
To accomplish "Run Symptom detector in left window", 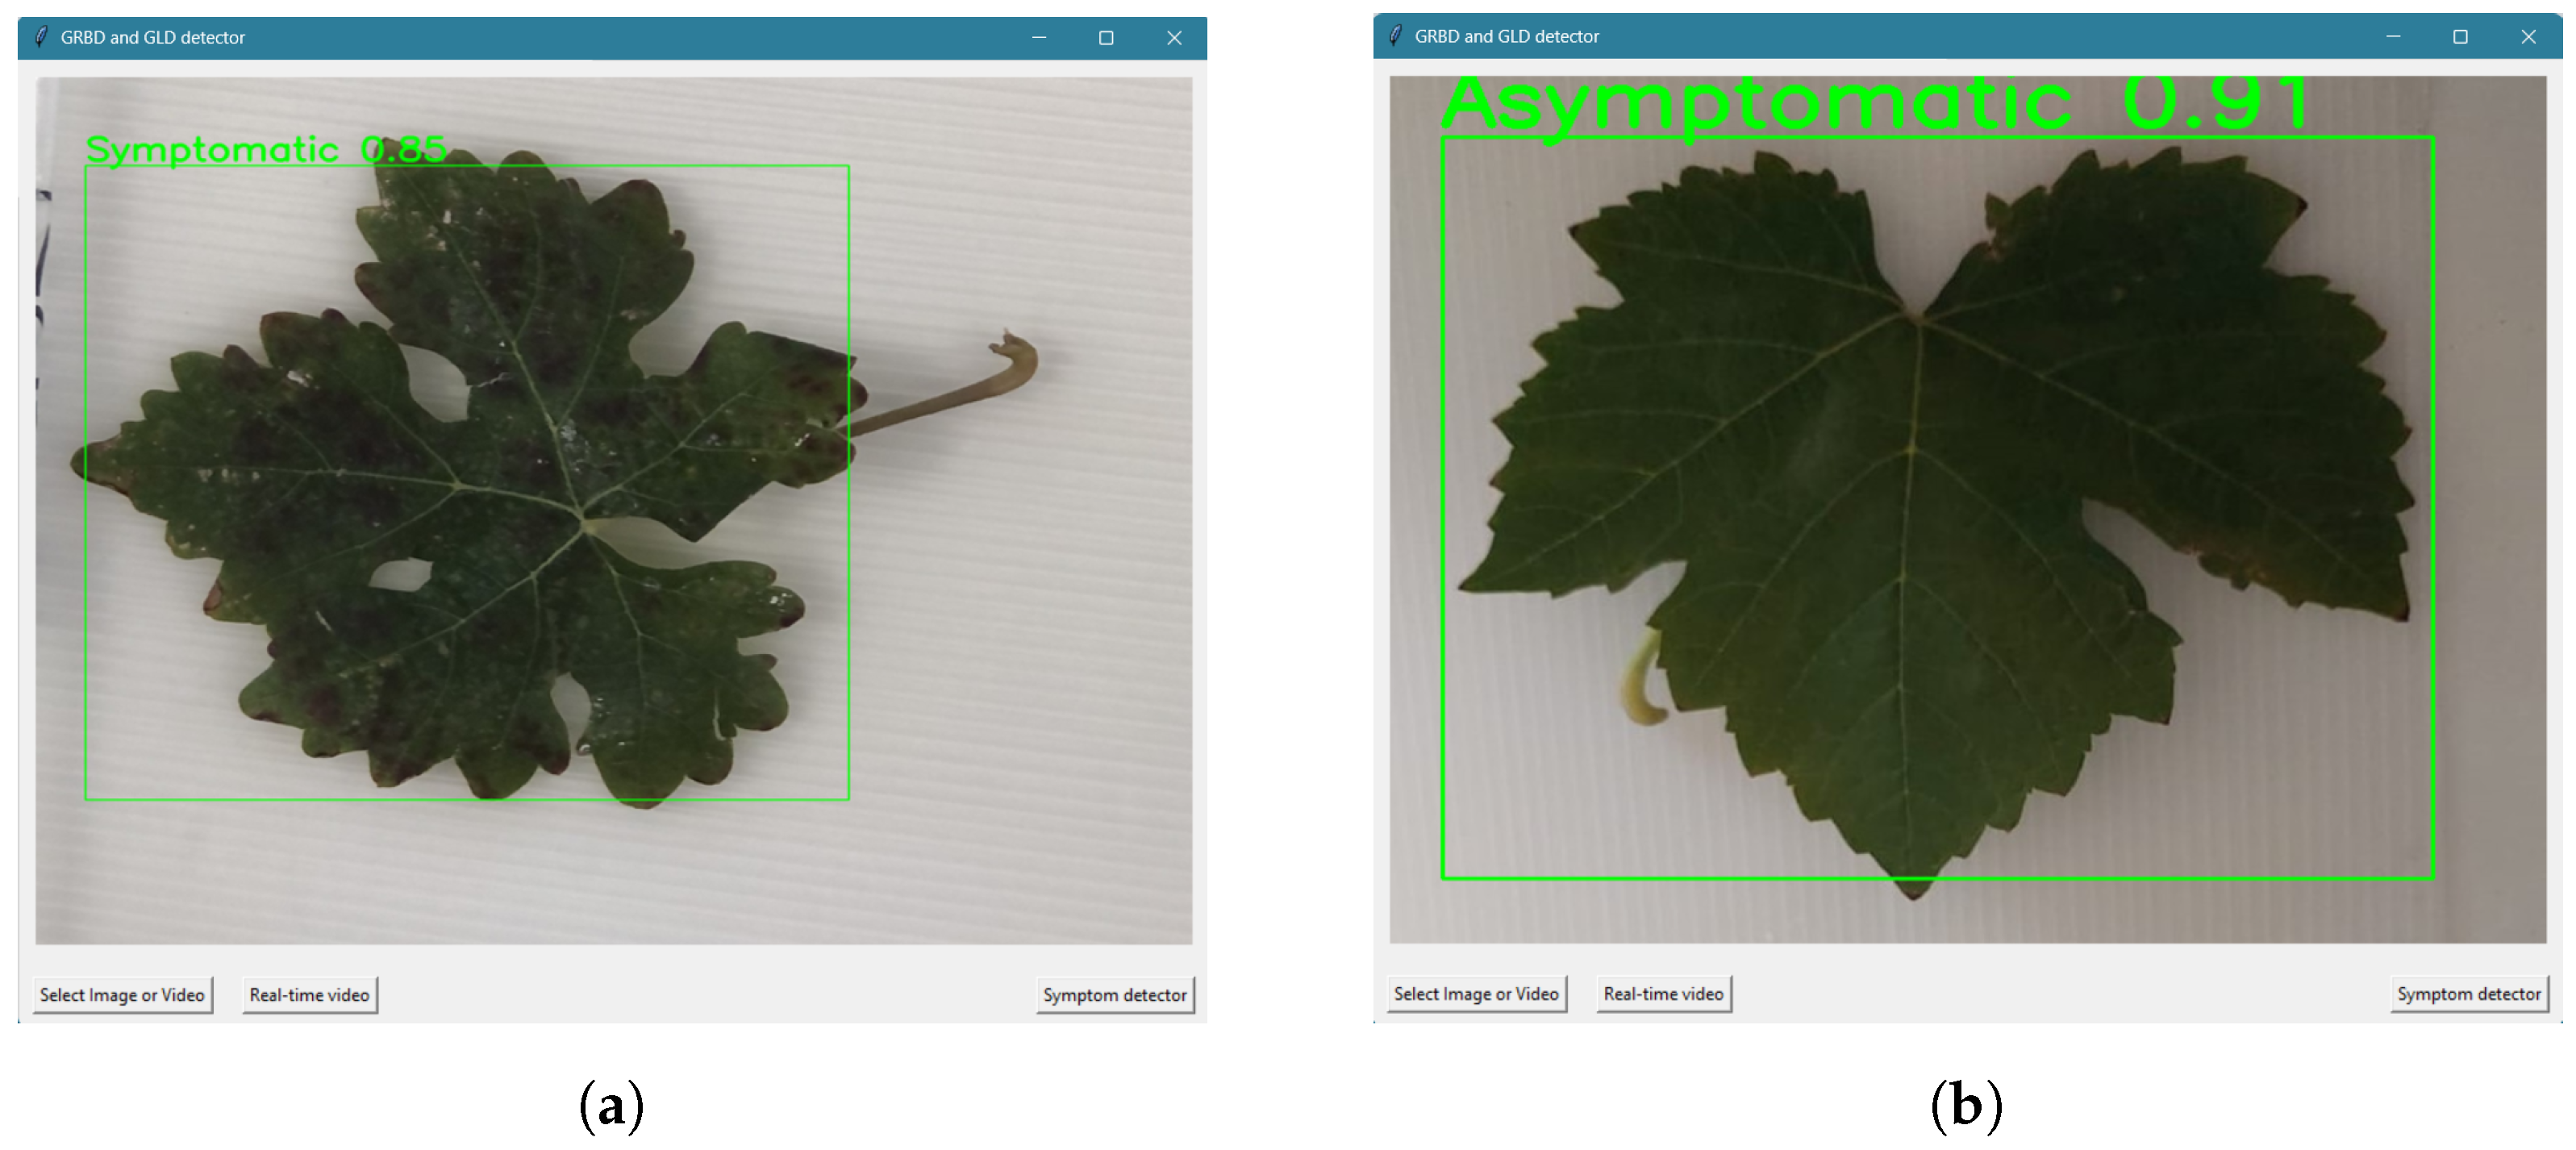I will pyautogui.click(x=1115, y=995).
